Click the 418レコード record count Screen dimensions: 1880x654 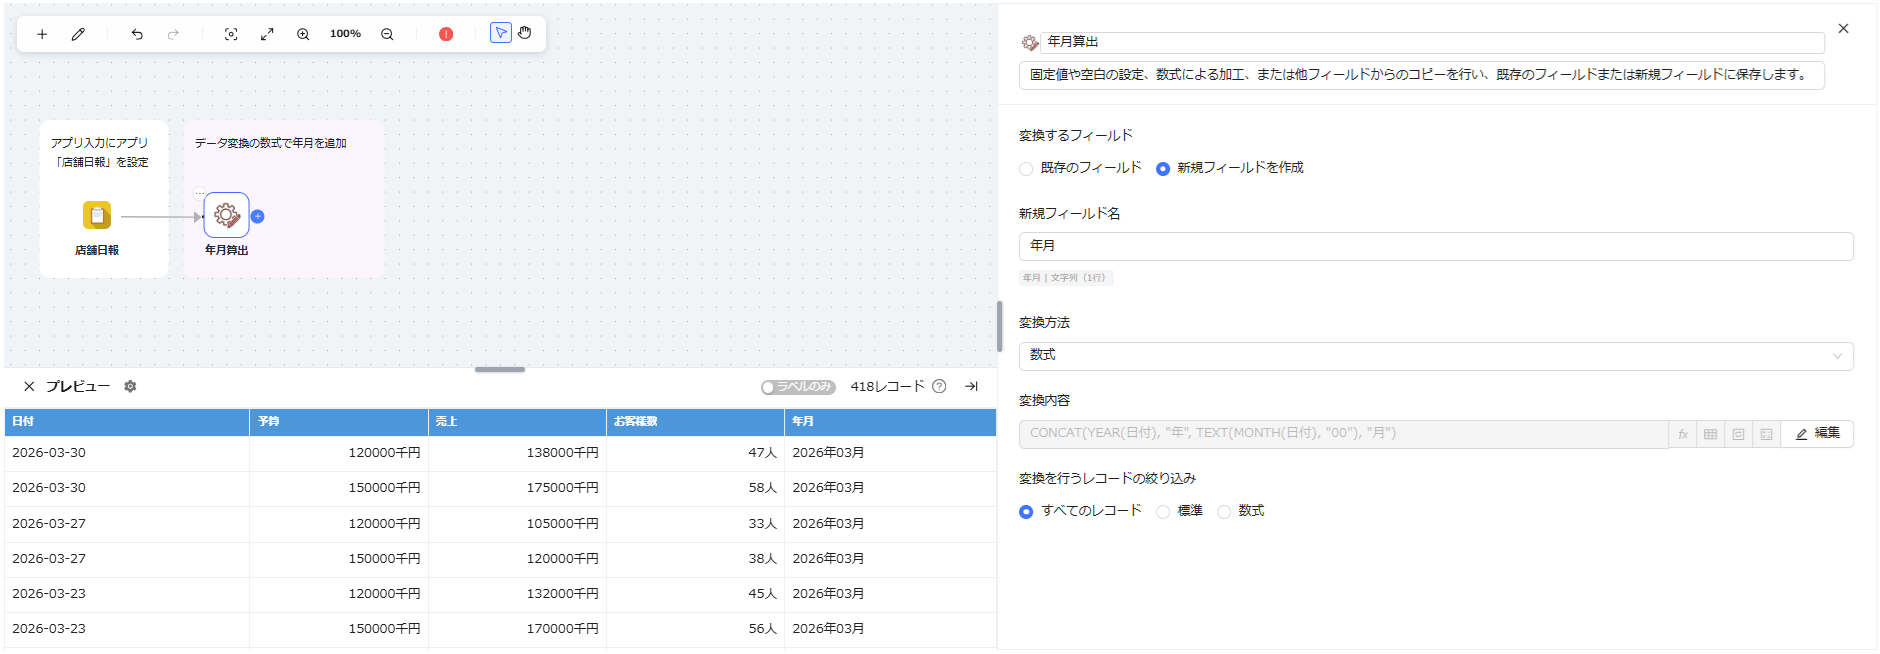888,386
